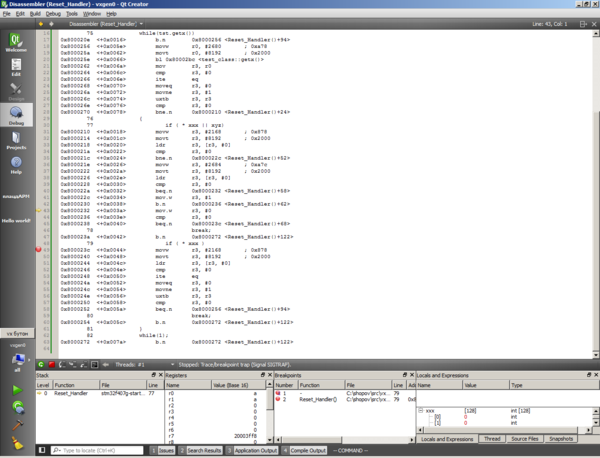This screenshot has height=458, width=600.
Task: Float the Stack panel
Action: coord(154,375)
